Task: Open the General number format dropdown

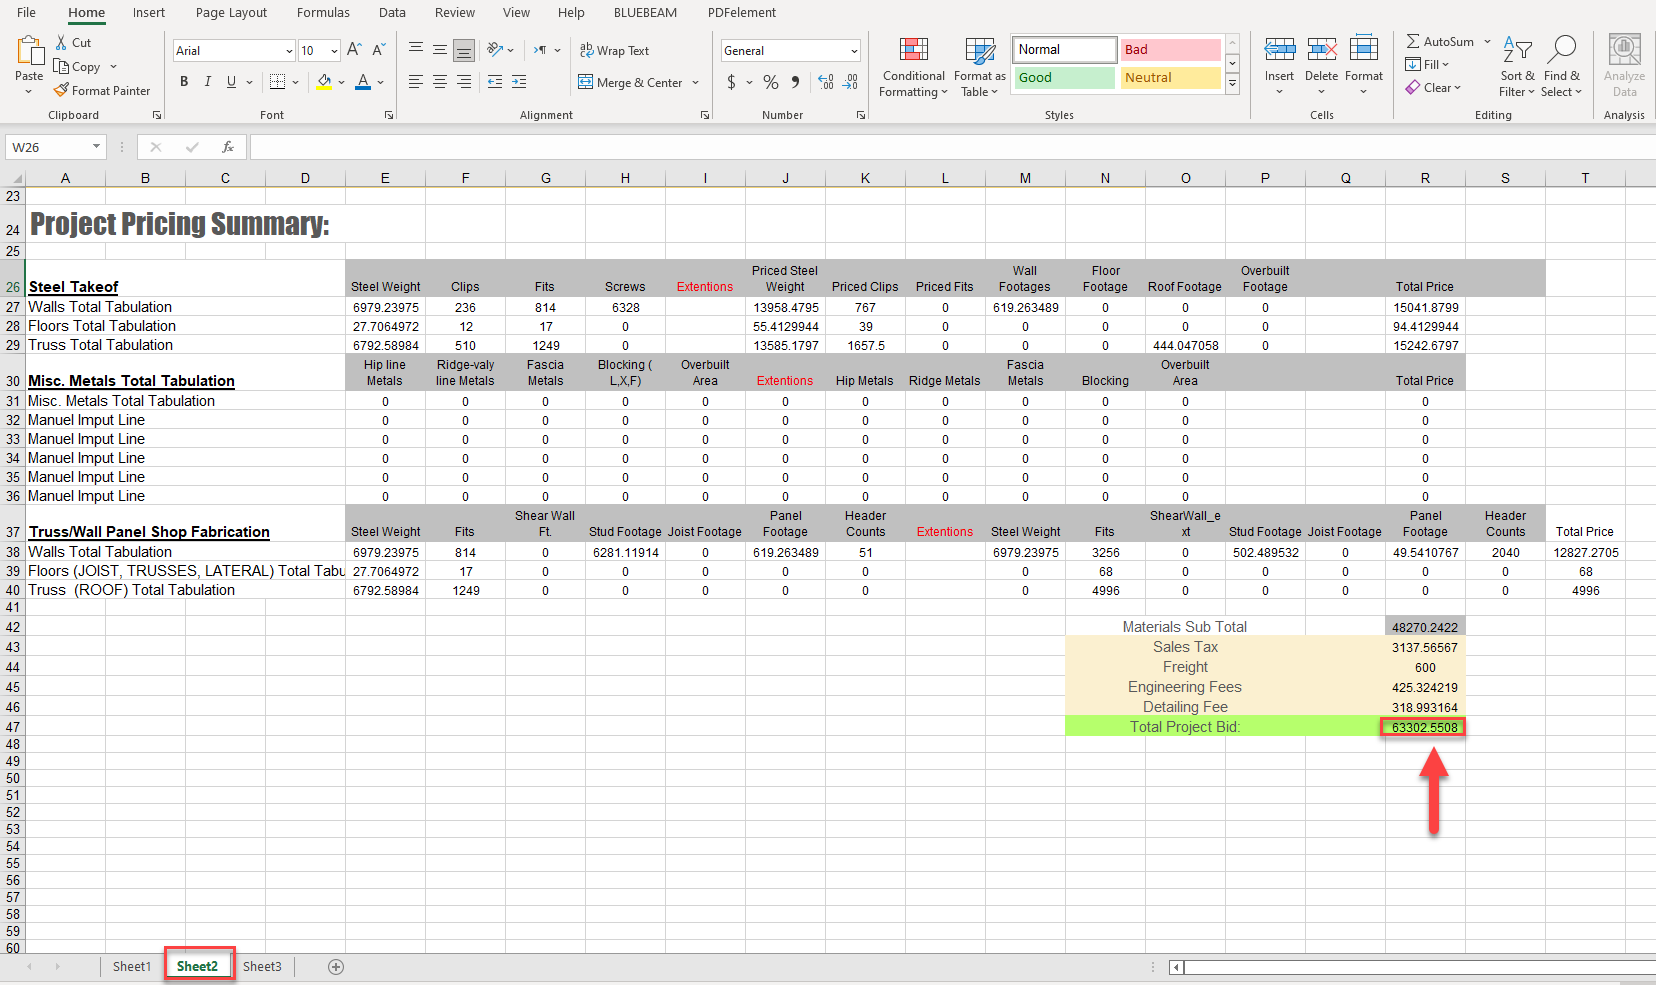Action: tap(853, 50)
